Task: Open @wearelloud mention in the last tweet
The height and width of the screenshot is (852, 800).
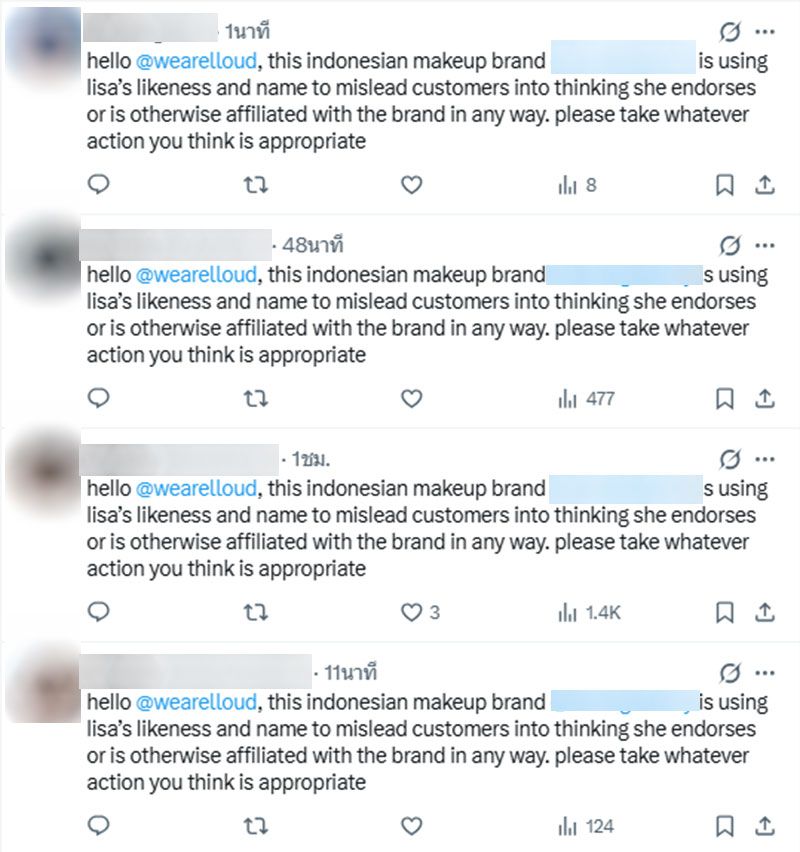Action: coord(196,702)
